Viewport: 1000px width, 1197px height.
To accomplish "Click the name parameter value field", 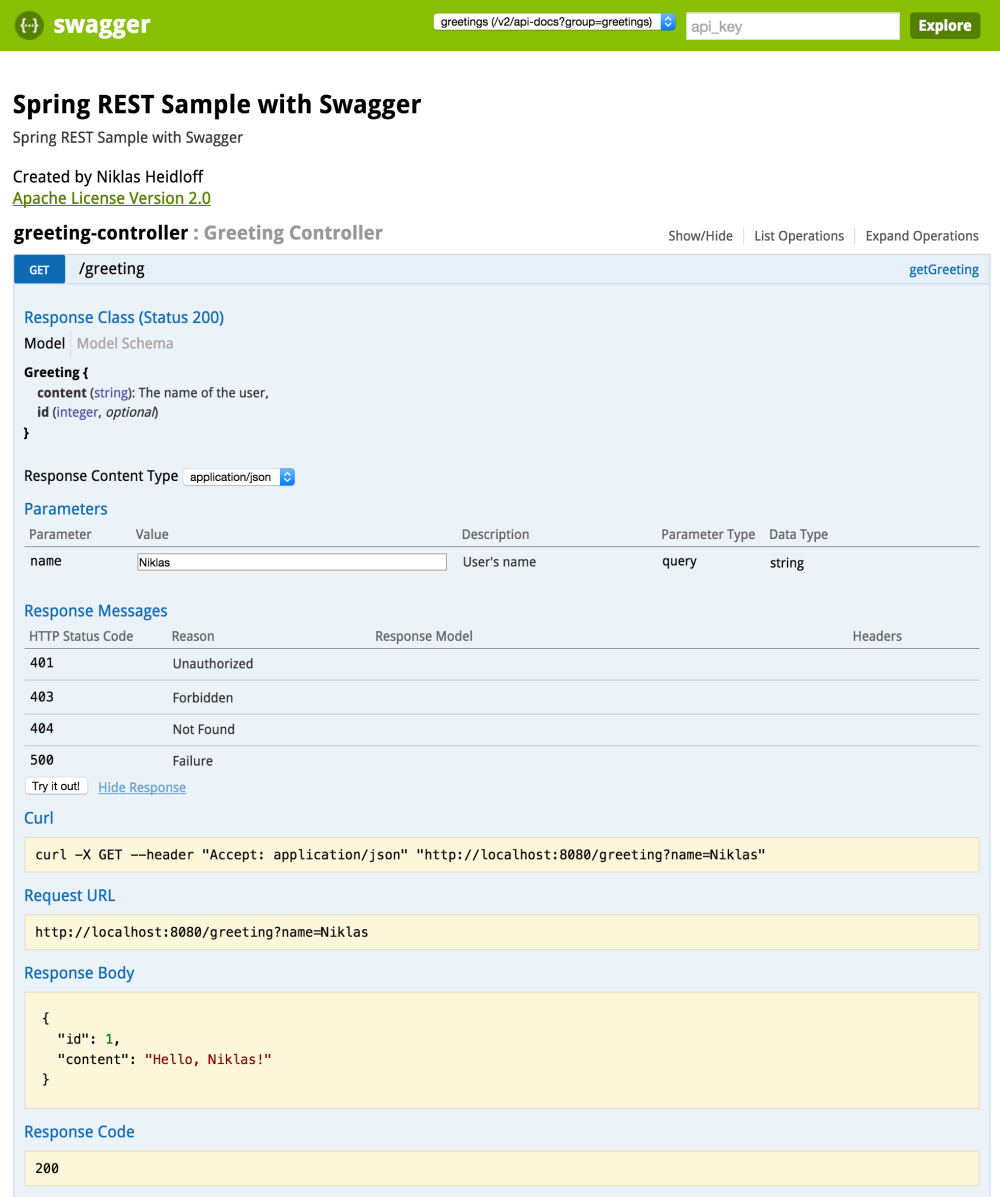I will 292,562.
